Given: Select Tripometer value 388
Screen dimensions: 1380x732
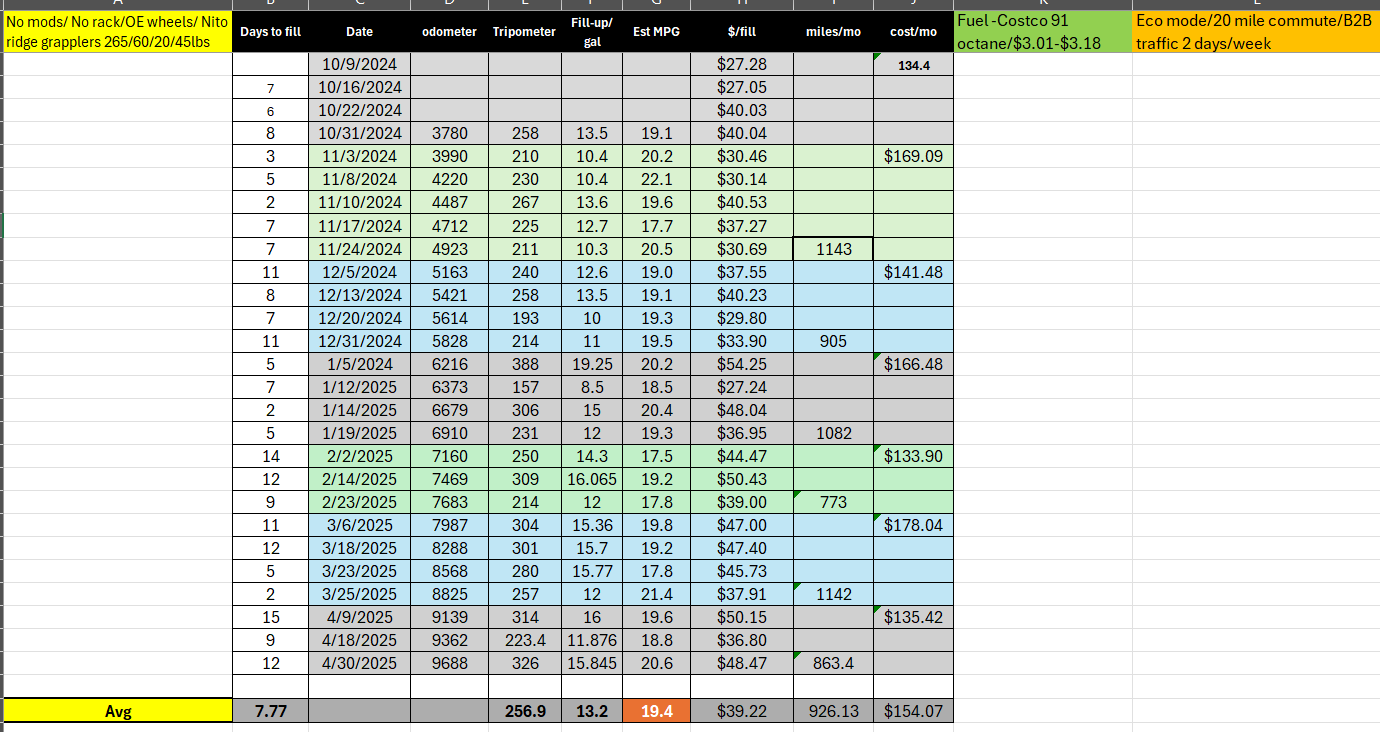Looking at the screenshot, I should click(524, 364).
